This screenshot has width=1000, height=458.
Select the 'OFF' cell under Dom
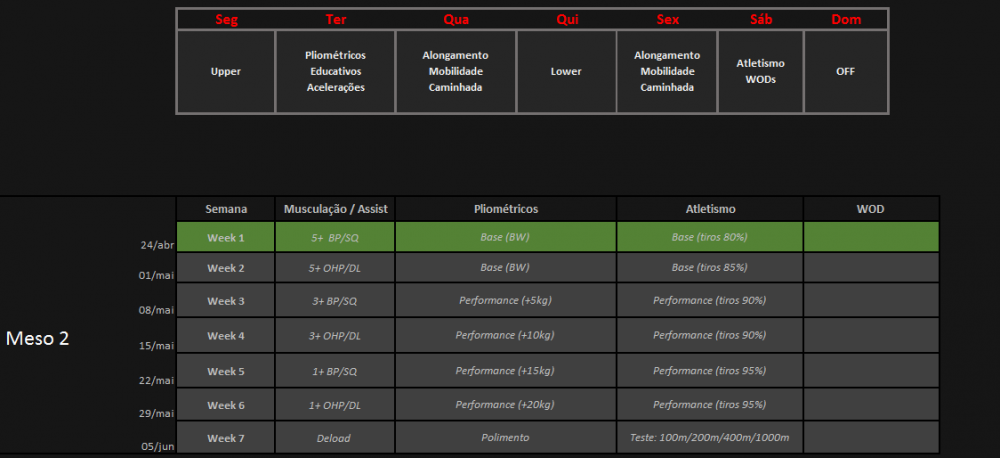click(x=845, y=72)
